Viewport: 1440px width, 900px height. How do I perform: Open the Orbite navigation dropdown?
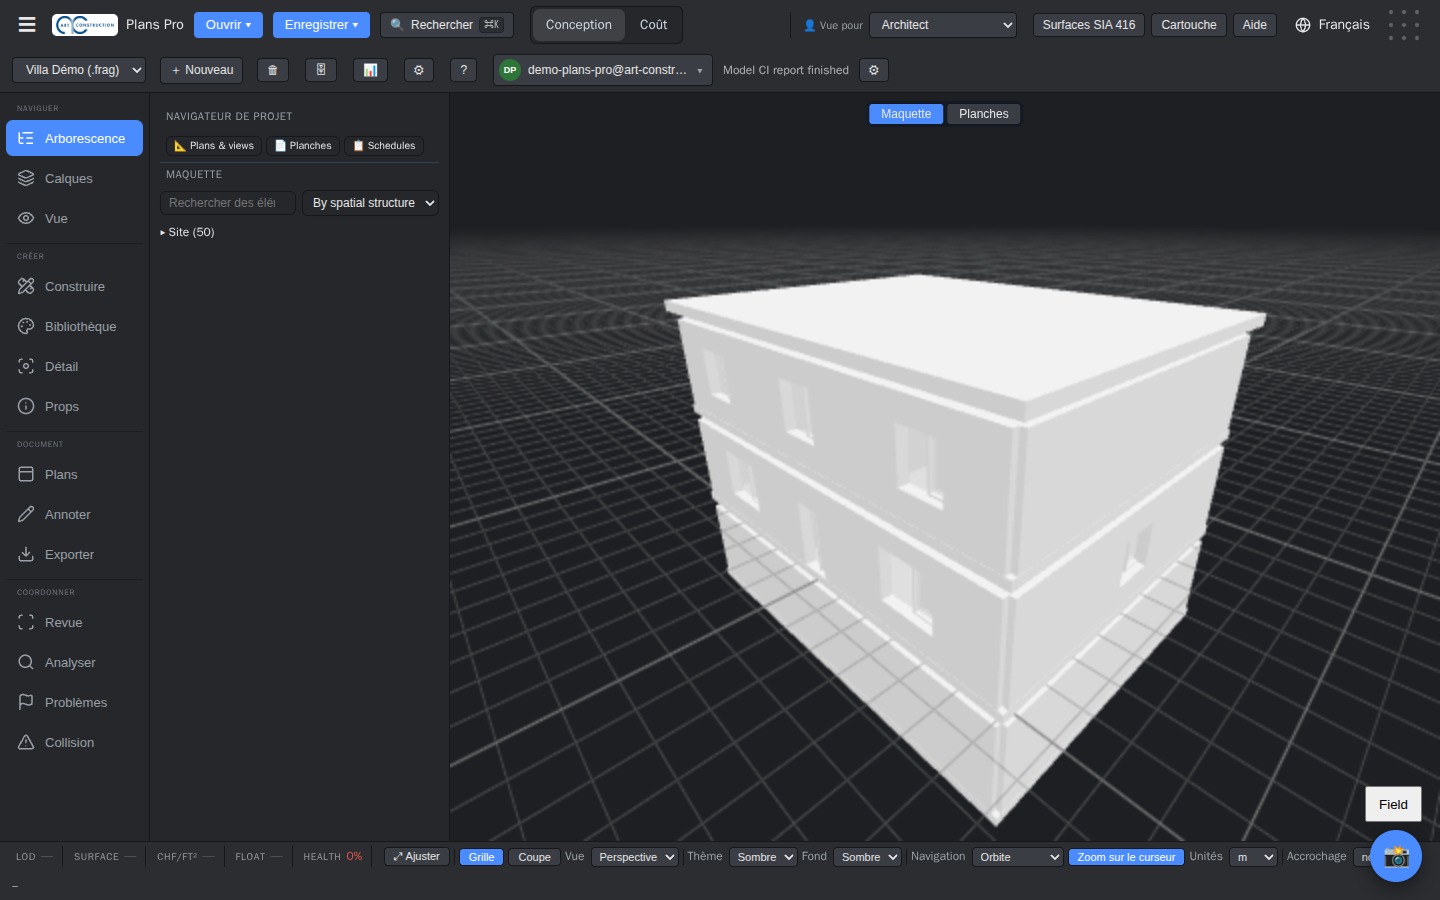point(1017,857)
